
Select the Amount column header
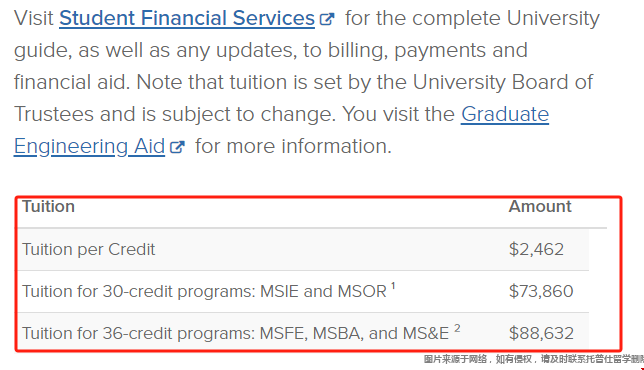pos(540,207)
